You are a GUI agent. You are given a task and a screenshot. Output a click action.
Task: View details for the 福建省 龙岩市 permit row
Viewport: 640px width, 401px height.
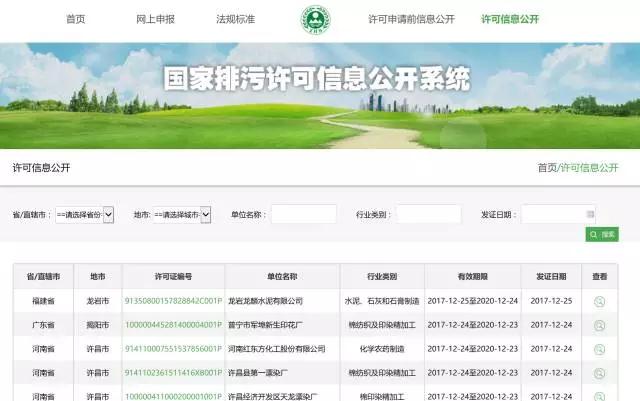(599, 300)
